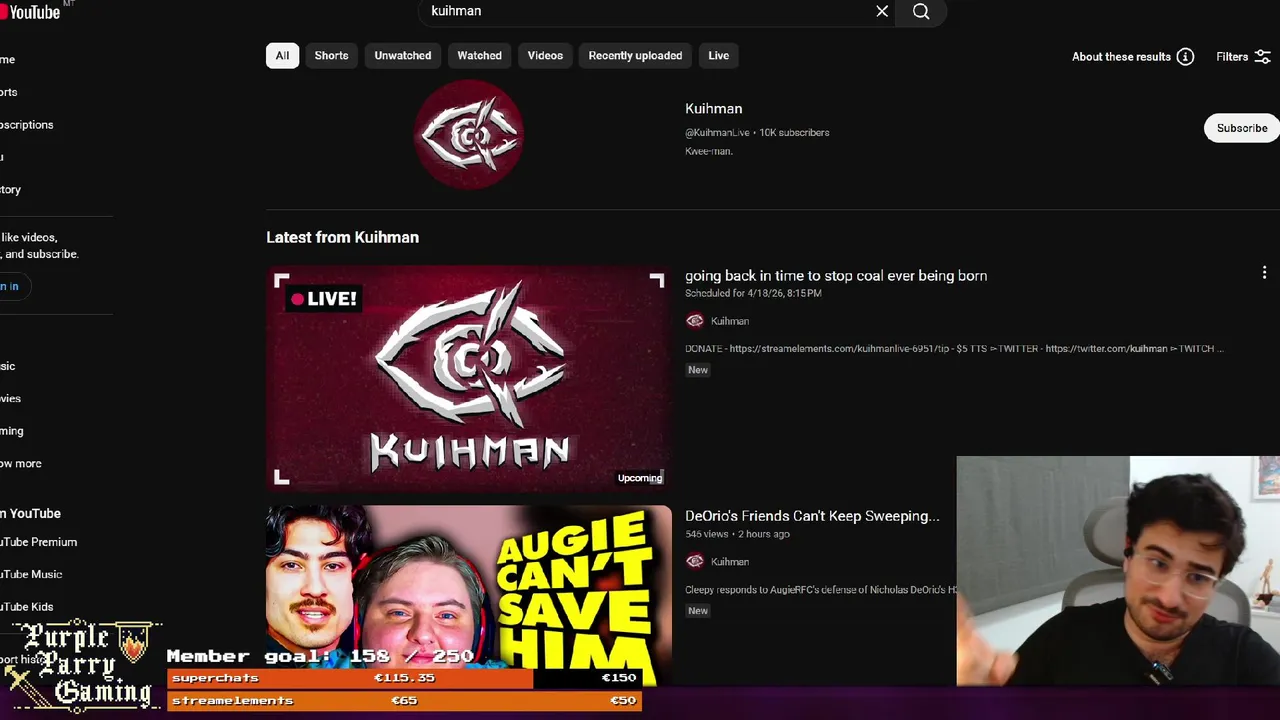Click the magnifying glass search button

921,11
